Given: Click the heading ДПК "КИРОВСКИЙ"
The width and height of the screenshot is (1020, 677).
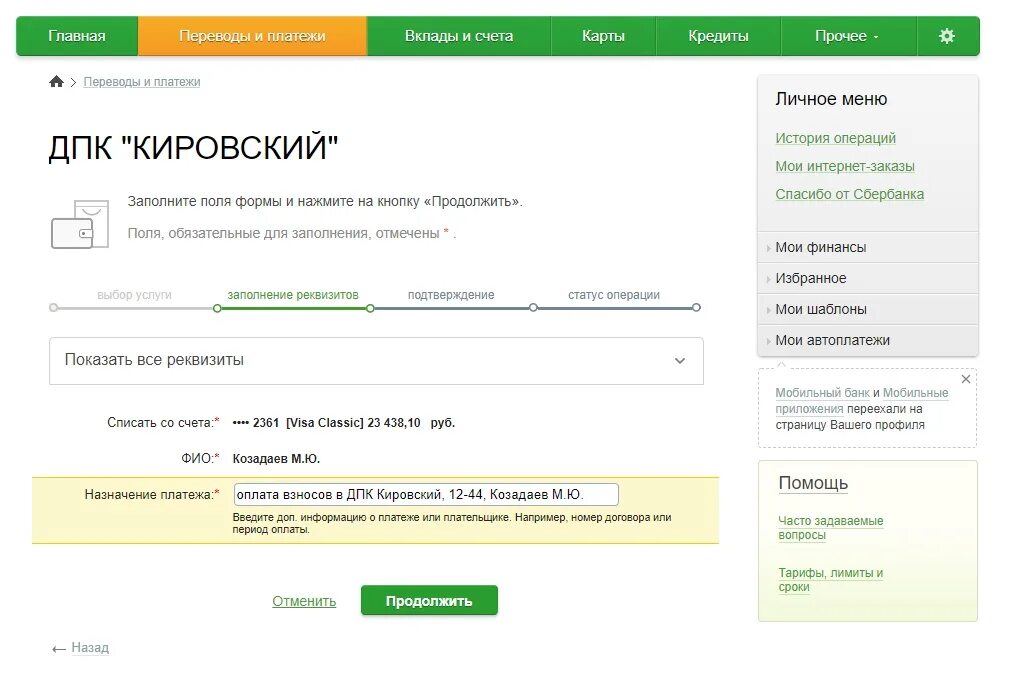Looking at the screenshot, I should coord(193,147).
